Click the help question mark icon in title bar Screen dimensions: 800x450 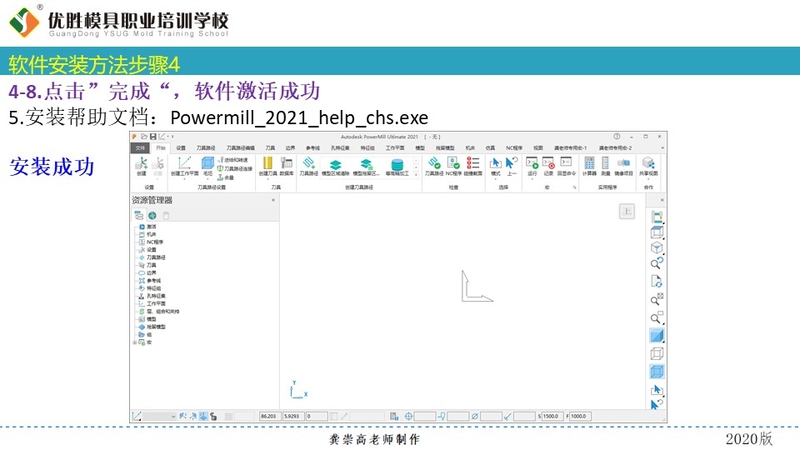coord(617,137)
